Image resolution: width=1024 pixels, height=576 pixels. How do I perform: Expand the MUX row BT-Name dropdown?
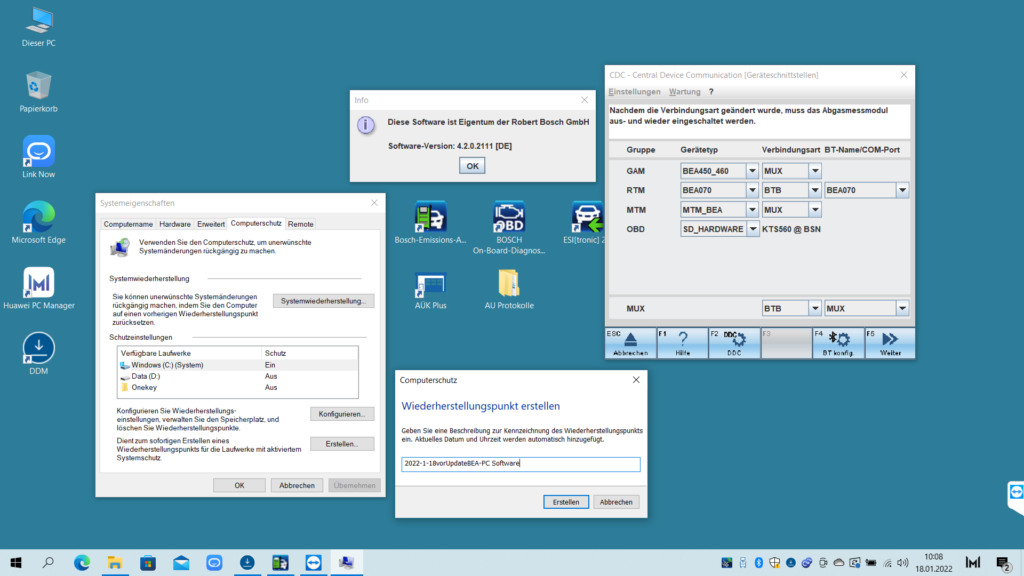[902, 308]
